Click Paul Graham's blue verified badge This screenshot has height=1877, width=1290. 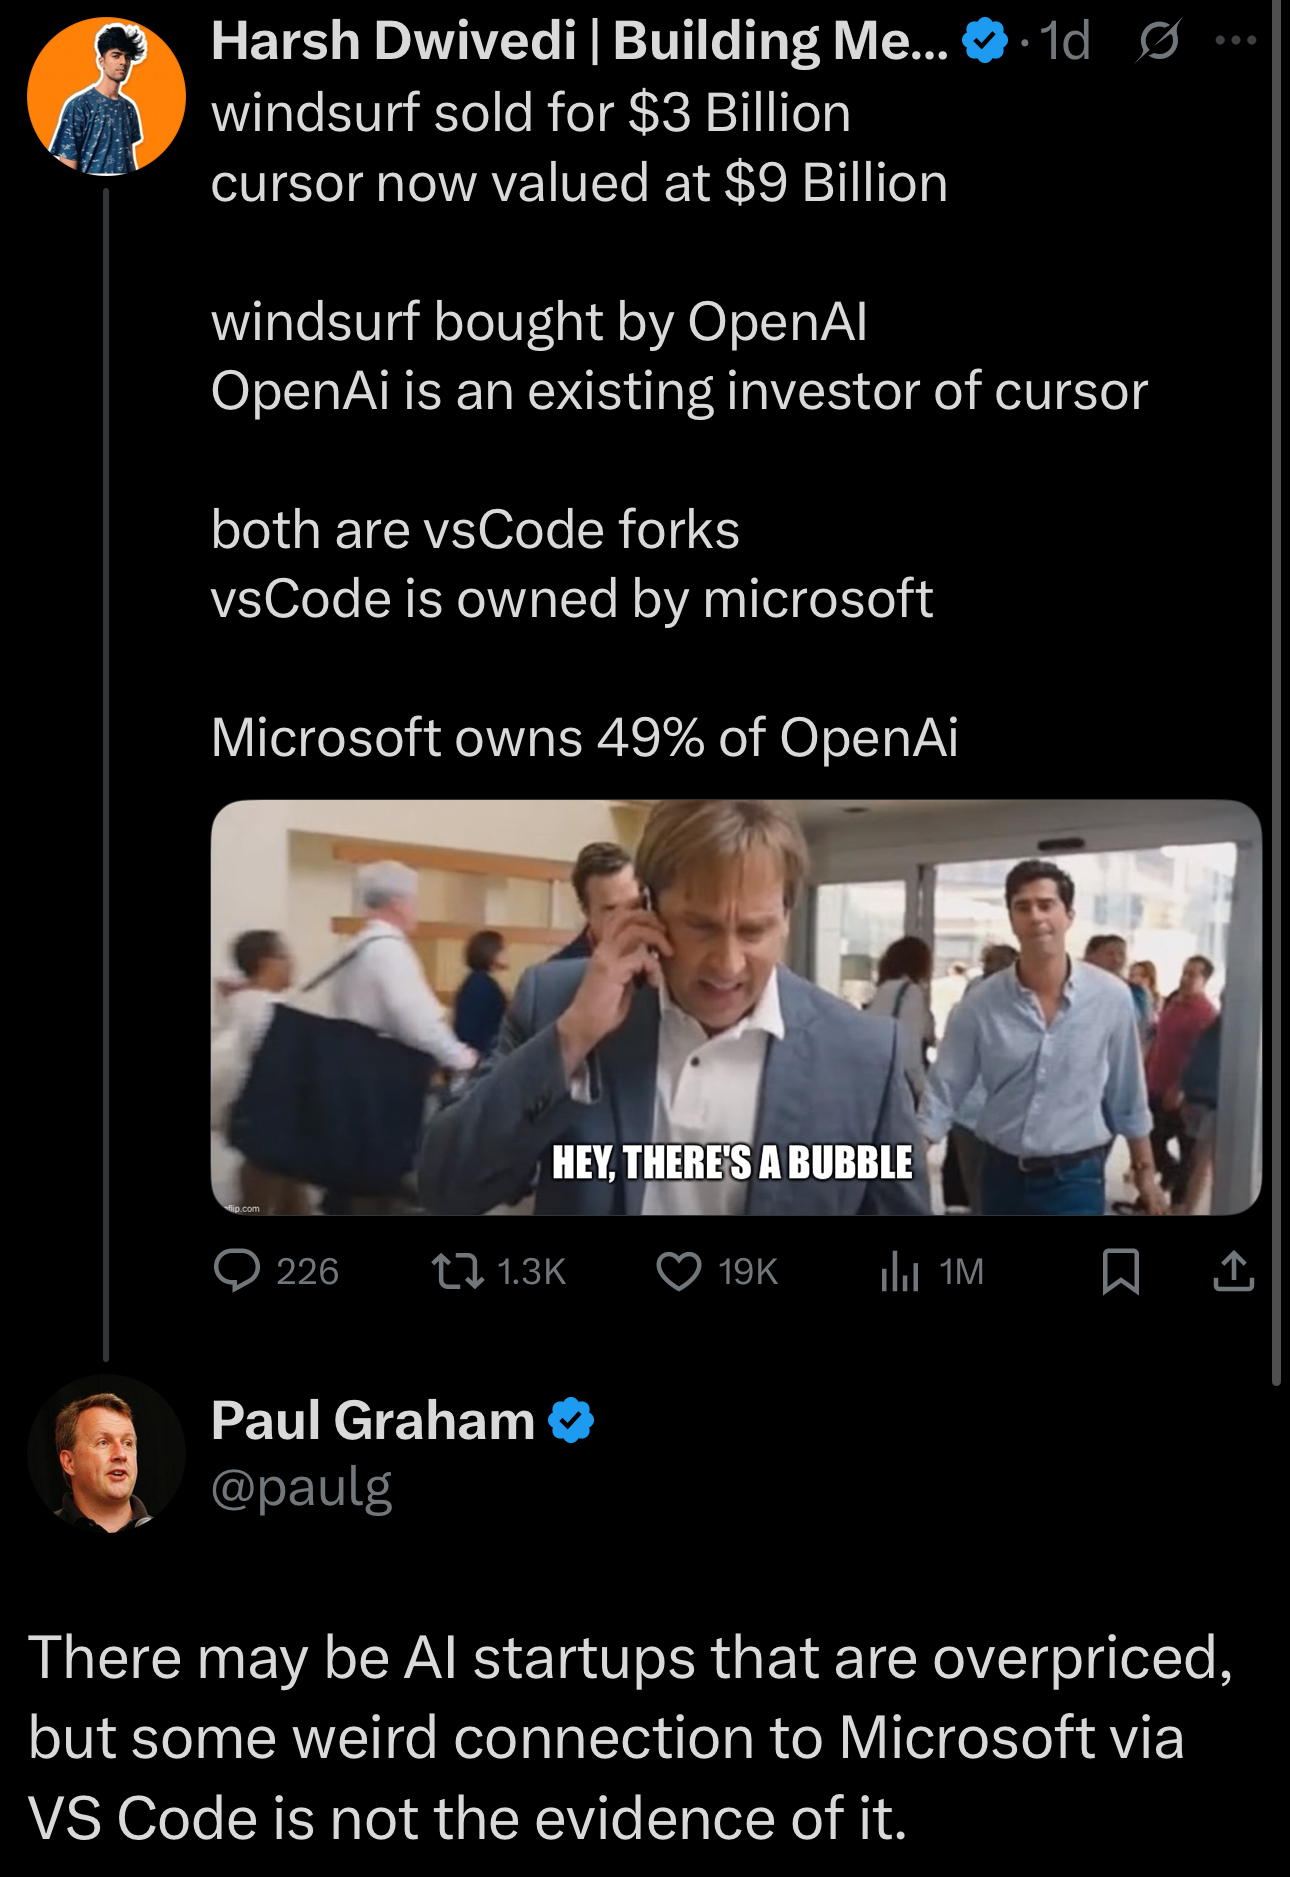571,1420
